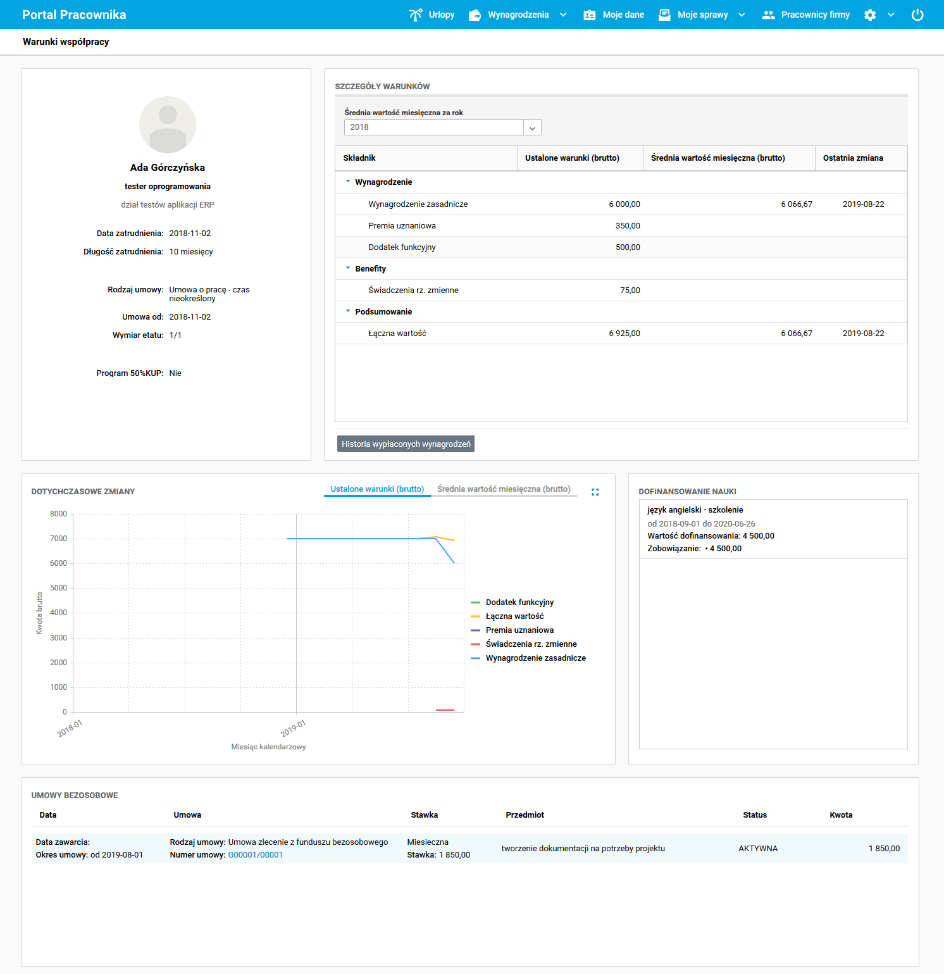Click the Moje sprawy inbox icon

point(665,15)
